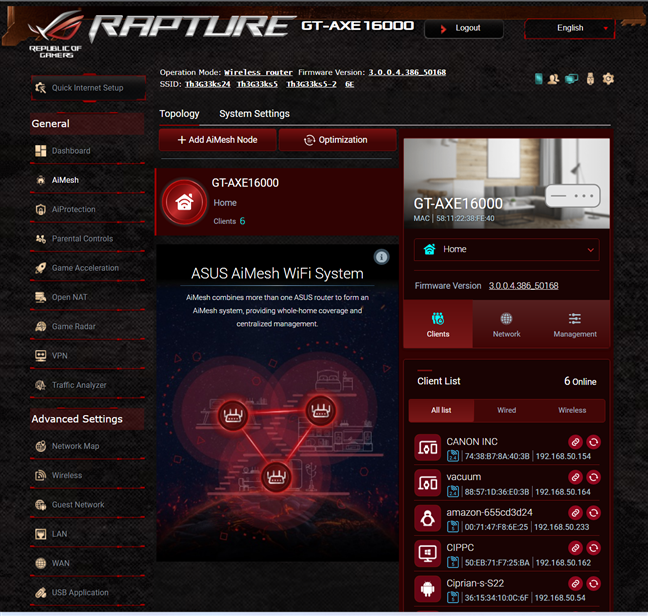Switch to the System Settings tab

pos(254,114)
